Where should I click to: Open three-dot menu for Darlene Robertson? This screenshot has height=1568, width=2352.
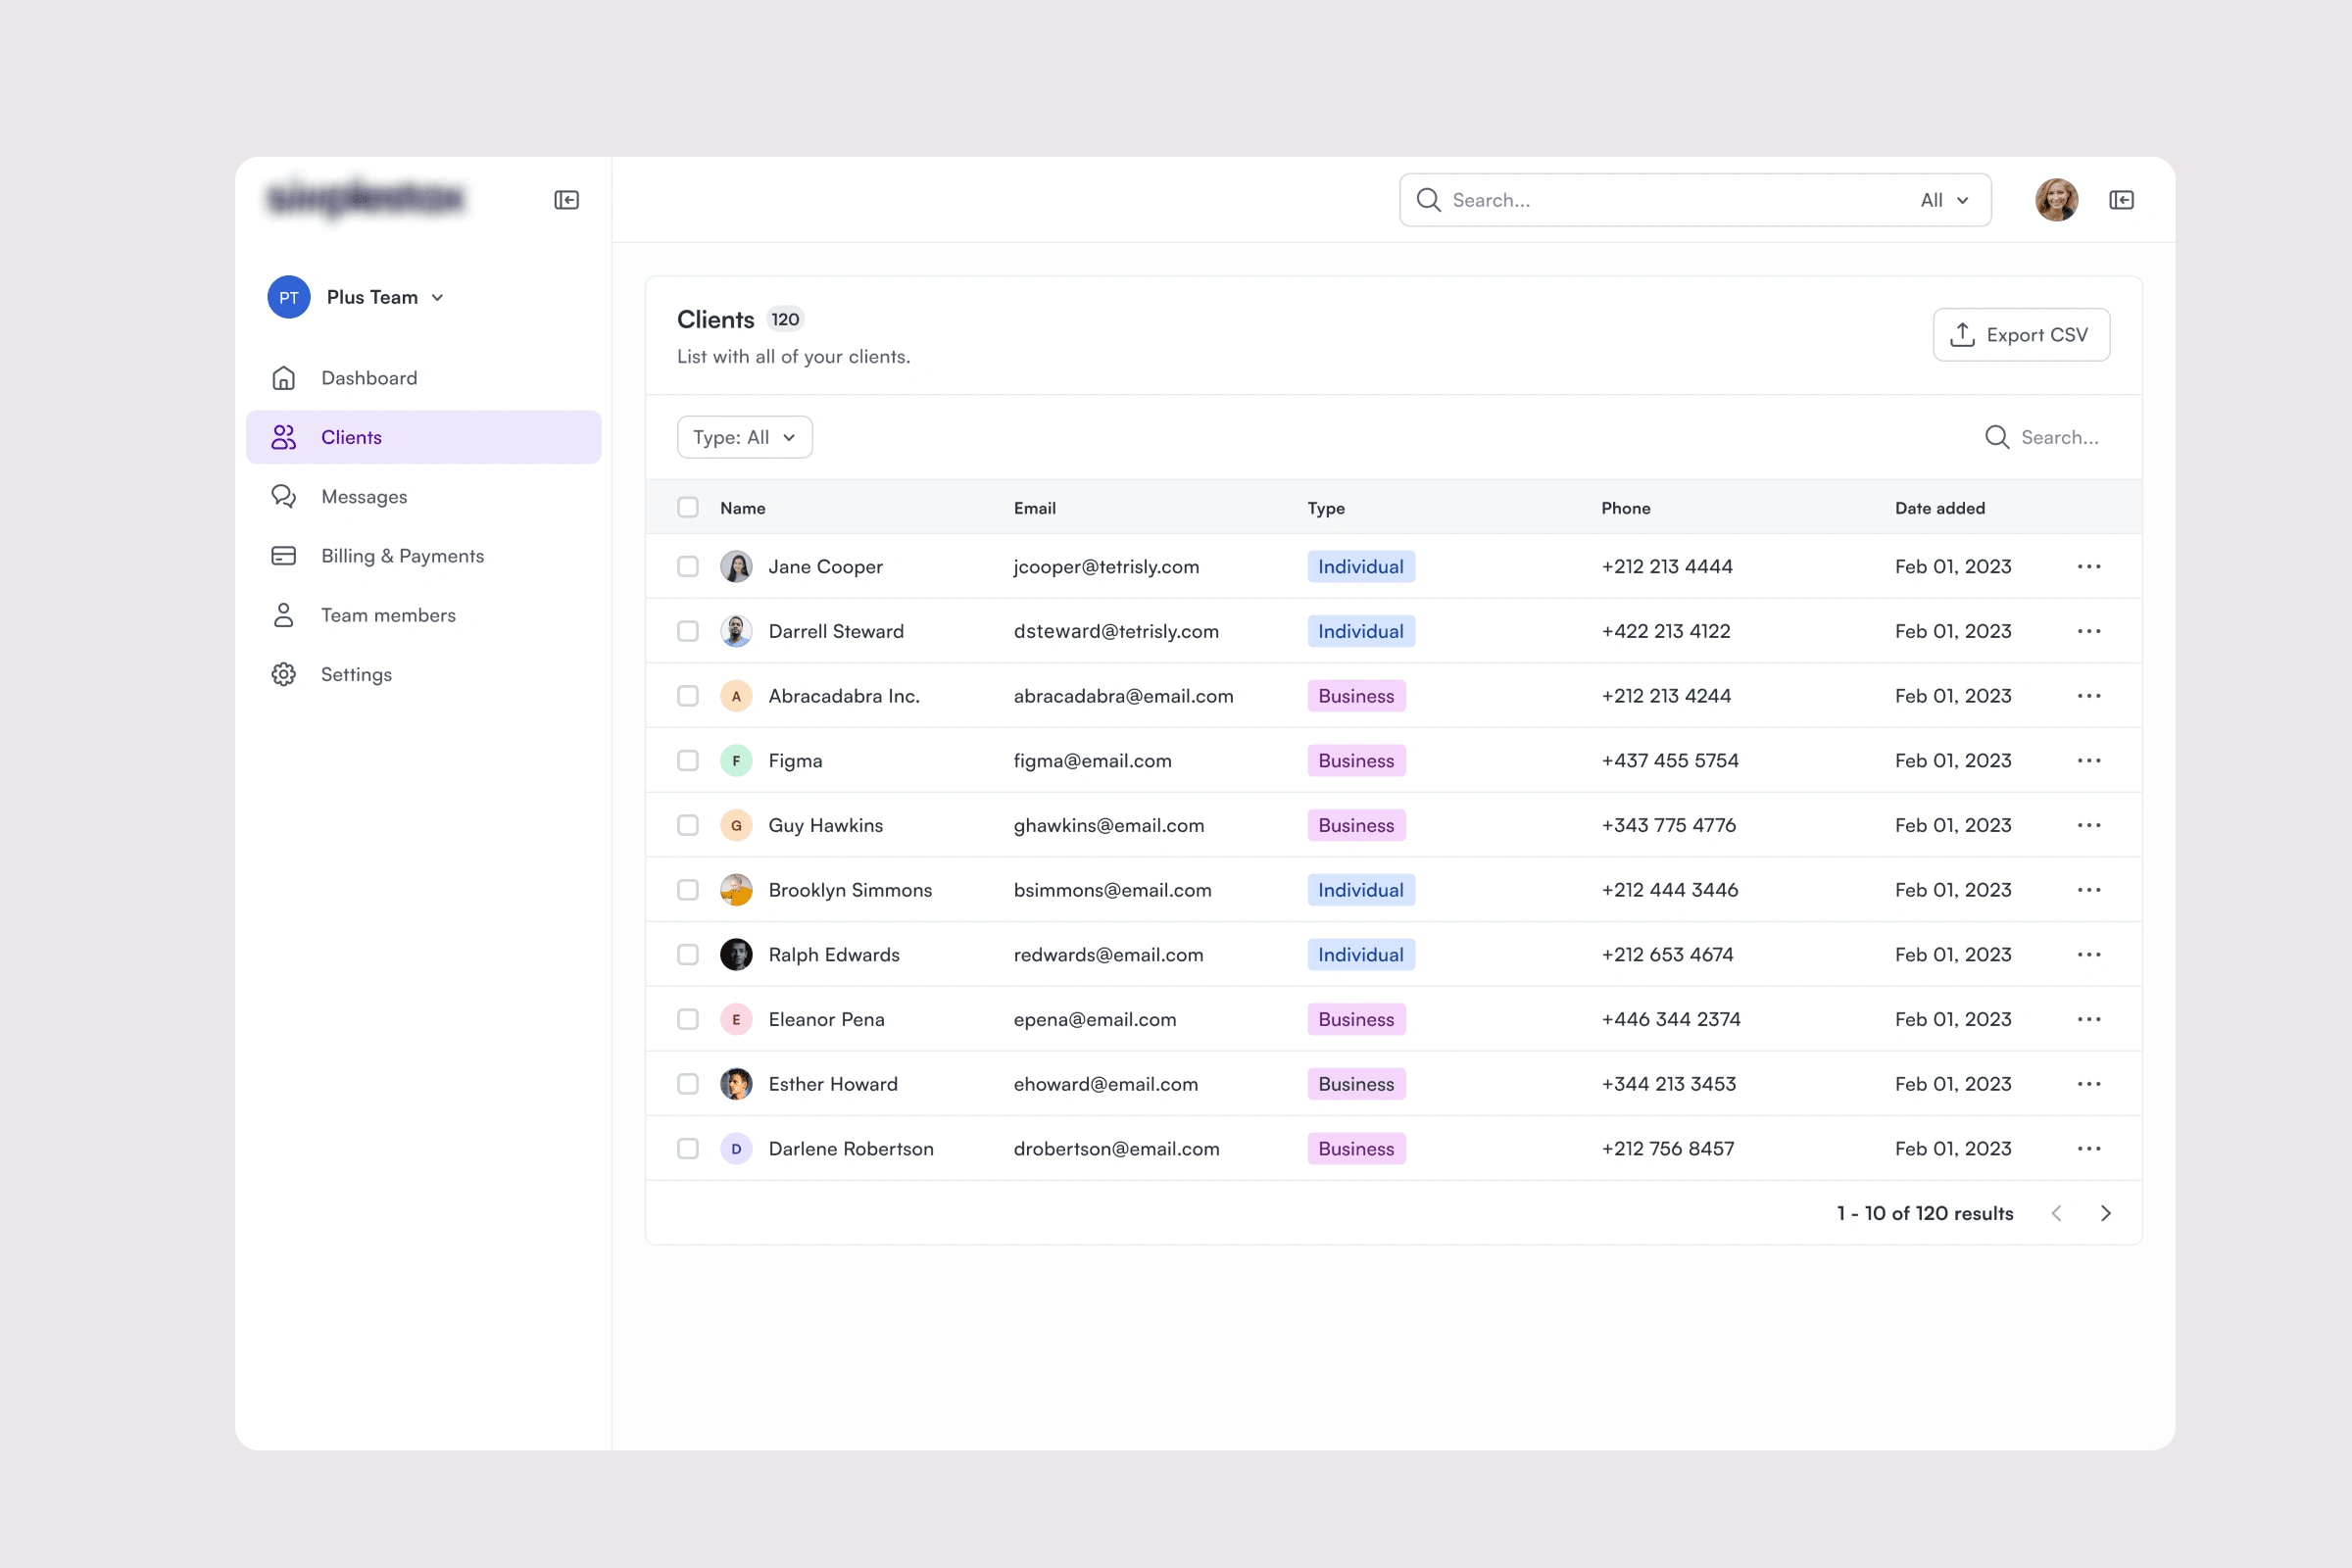pos(2088,1149)
